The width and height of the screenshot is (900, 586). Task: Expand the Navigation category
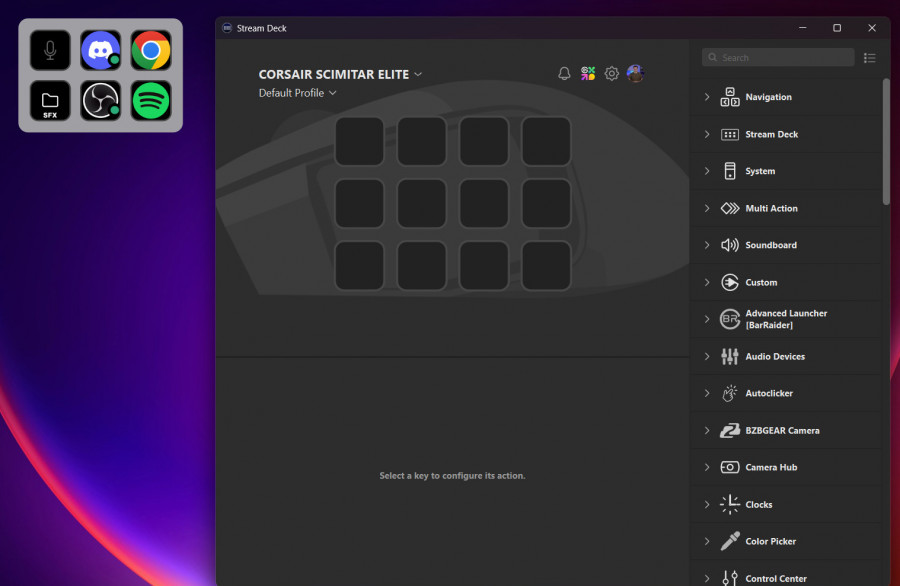(x=768, y=97)
